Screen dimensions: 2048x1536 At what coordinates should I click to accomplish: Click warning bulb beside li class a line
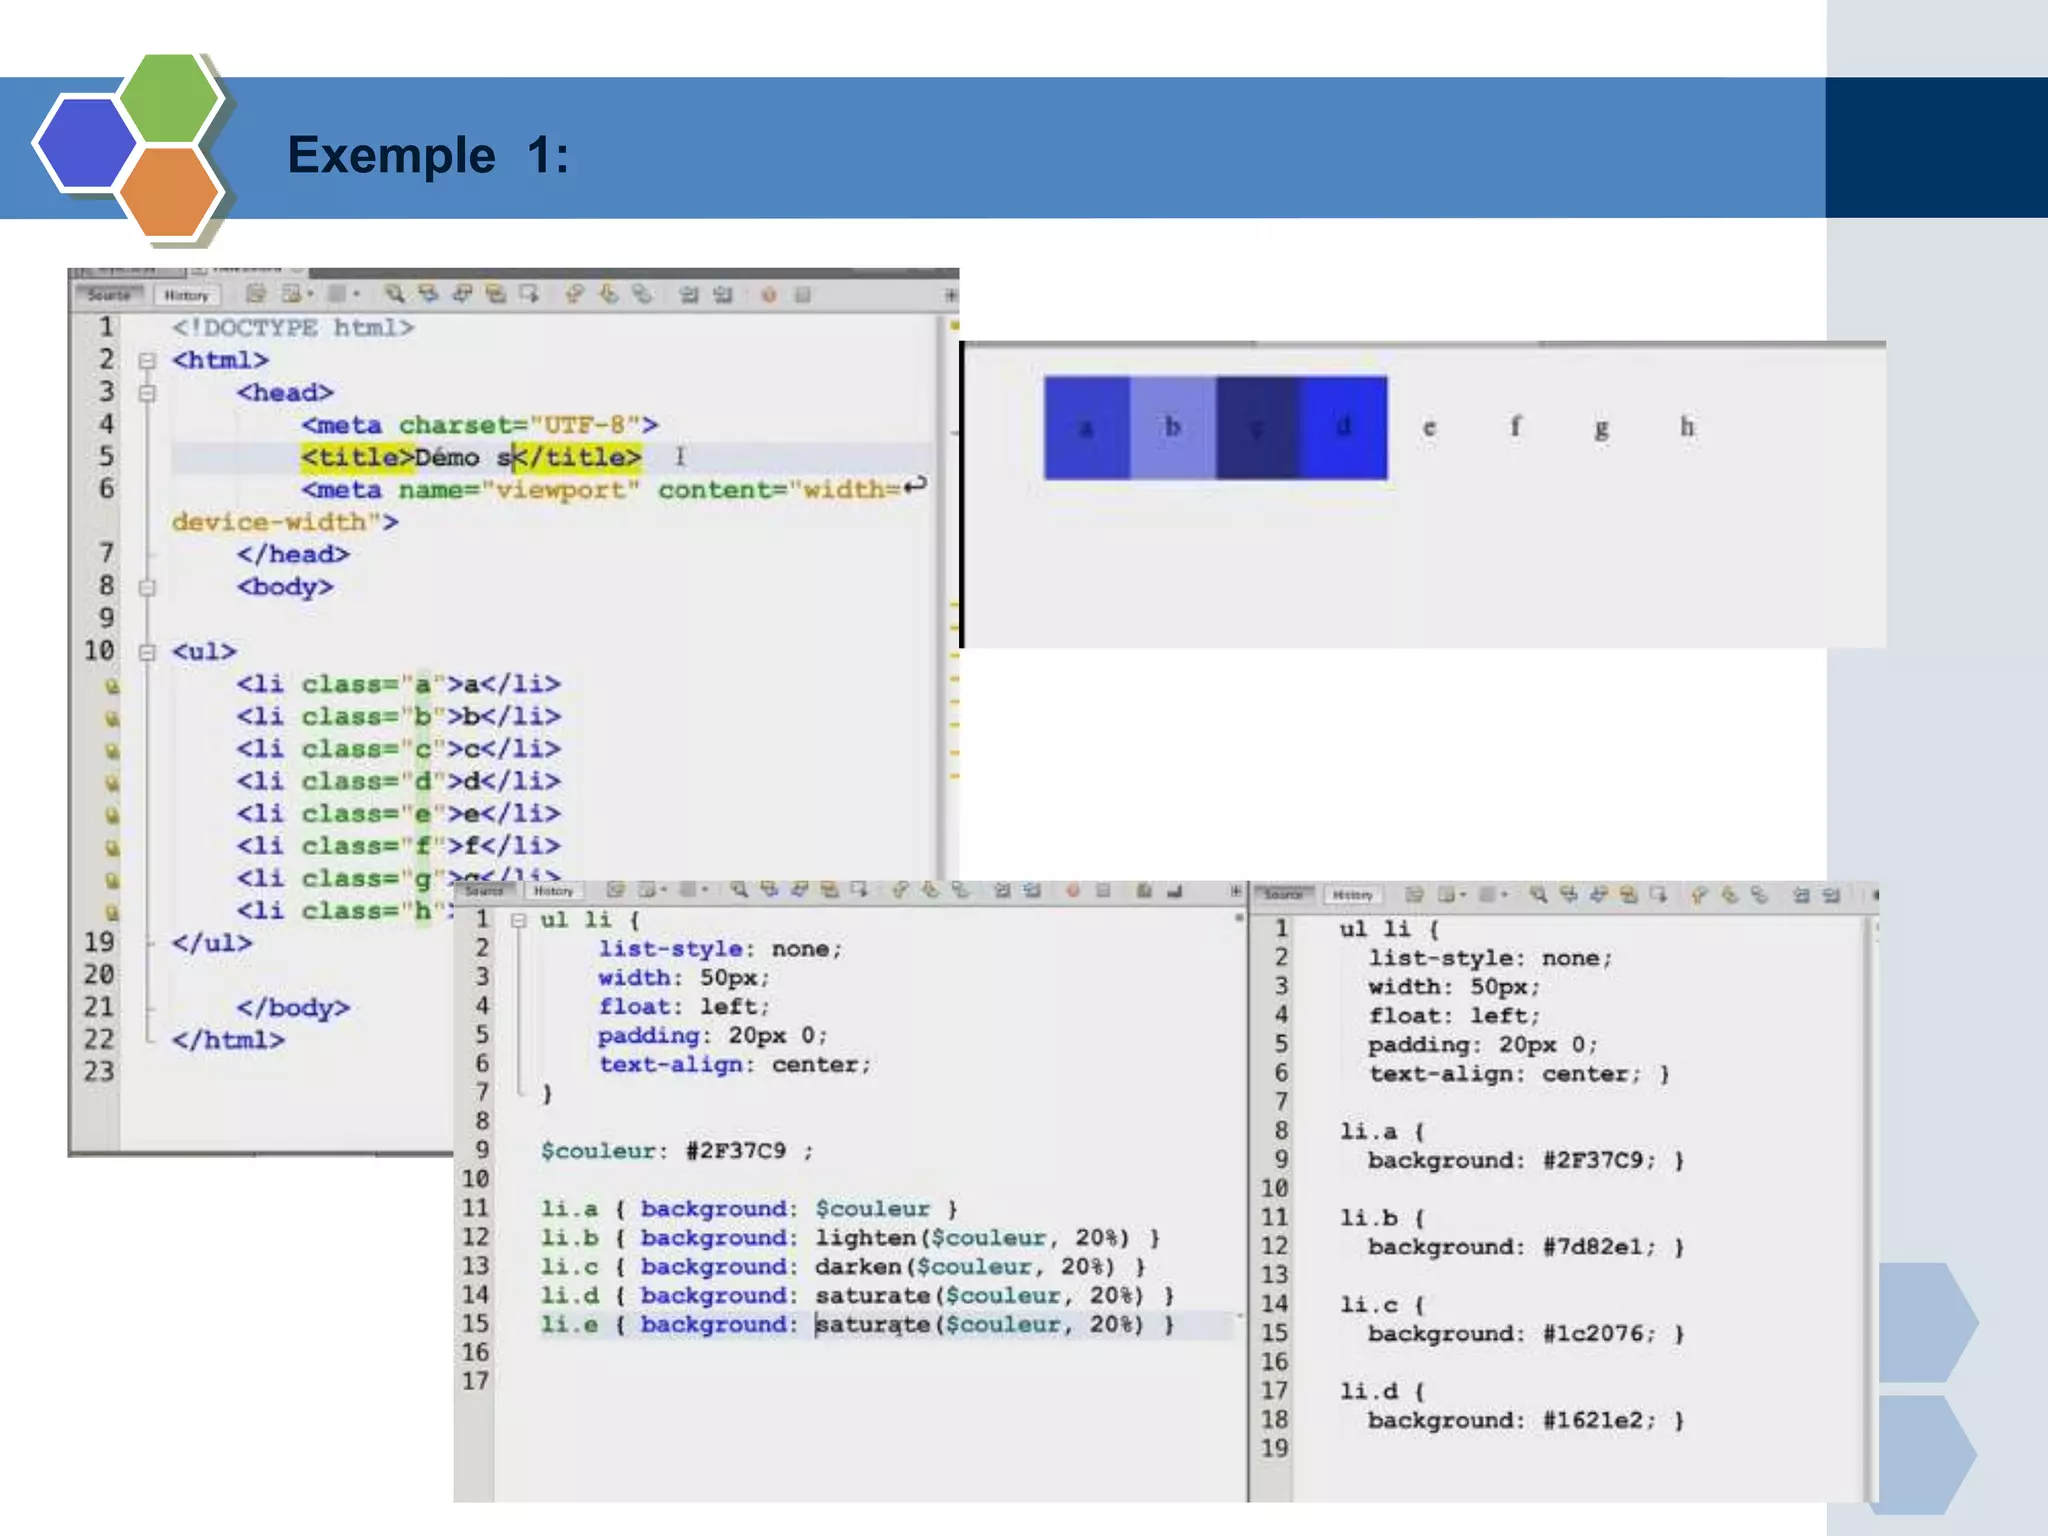coord(112,686)
